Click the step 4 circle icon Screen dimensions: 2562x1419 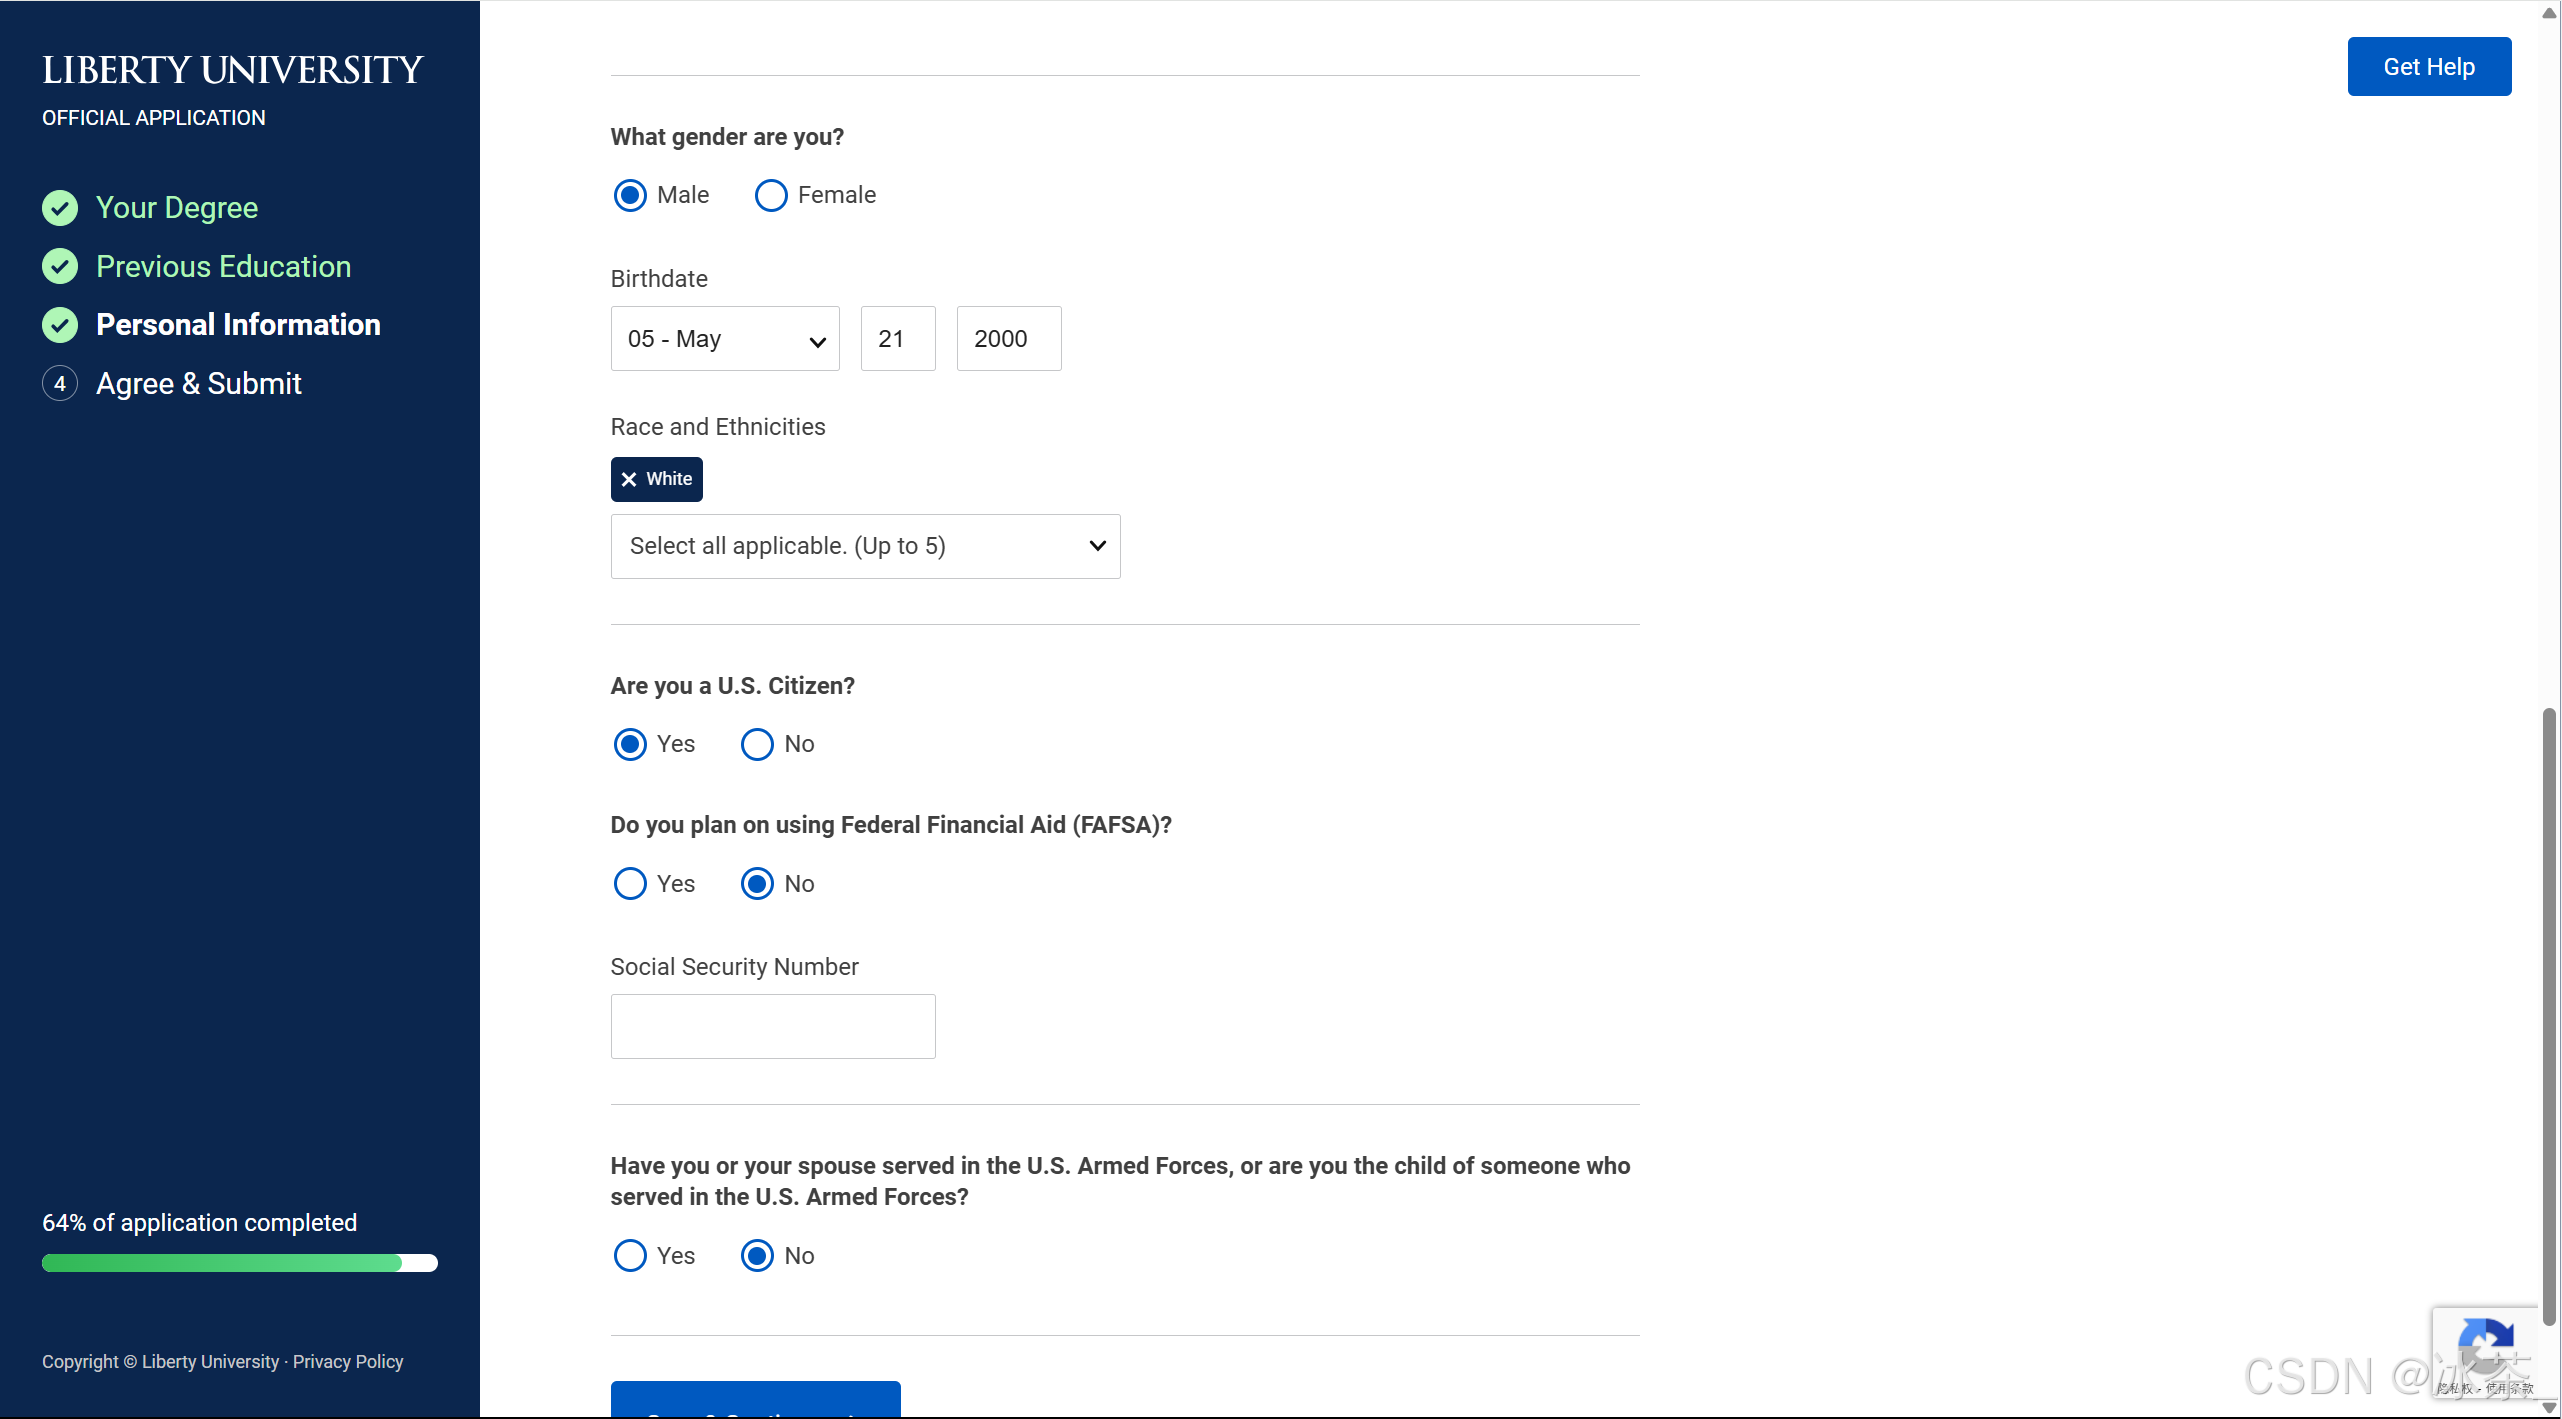(60, 384)
